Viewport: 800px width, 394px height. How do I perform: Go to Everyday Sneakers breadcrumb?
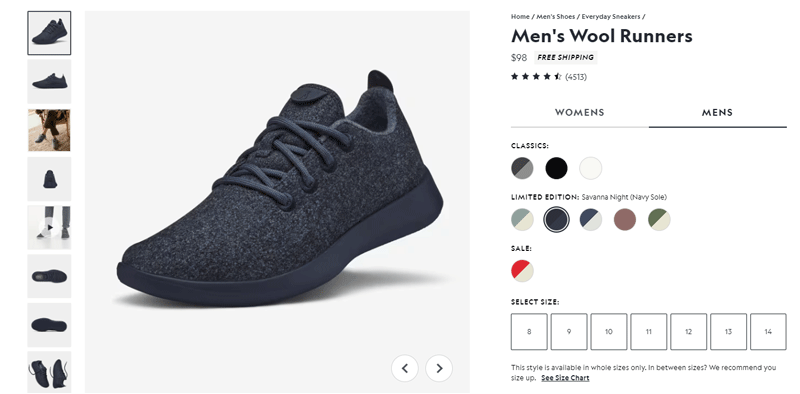click(611, 17)
